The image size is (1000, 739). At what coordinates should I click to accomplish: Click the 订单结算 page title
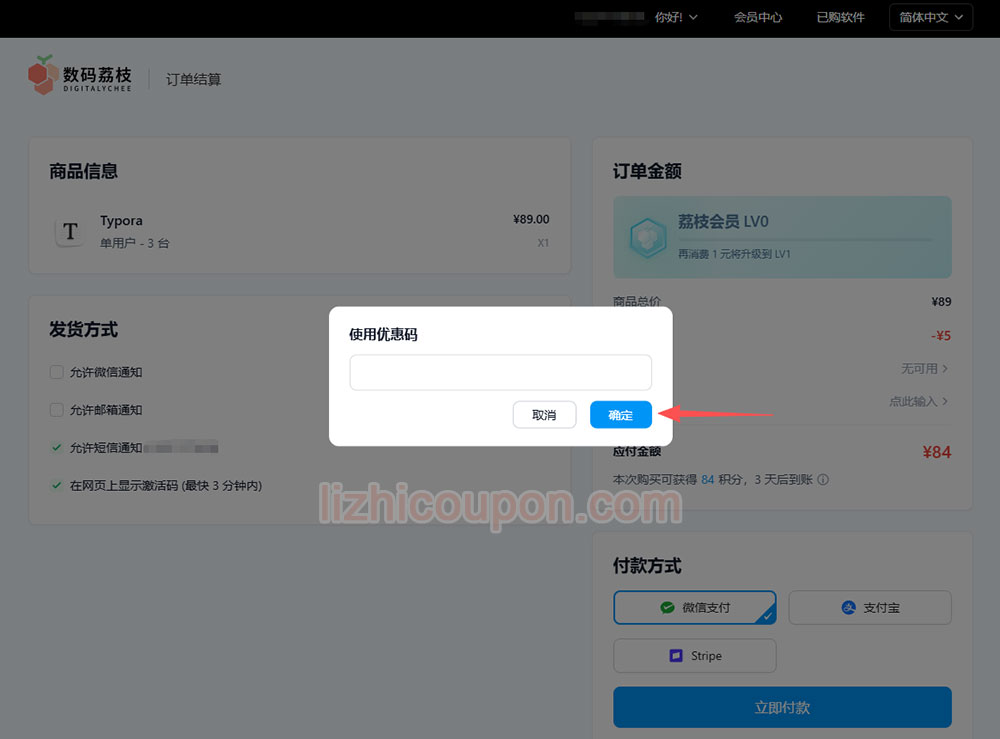point(193,79)
